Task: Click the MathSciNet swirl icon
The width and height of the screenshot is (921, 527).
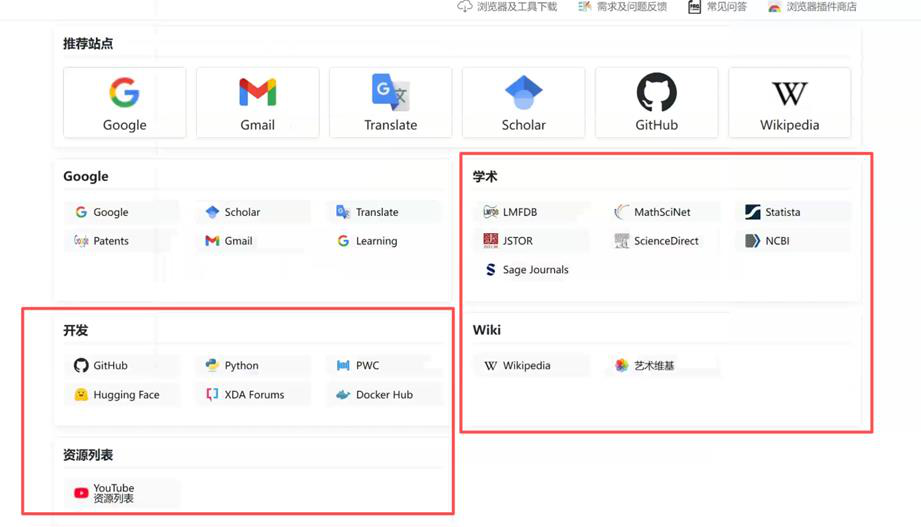Action: click(x=621, y=212)
